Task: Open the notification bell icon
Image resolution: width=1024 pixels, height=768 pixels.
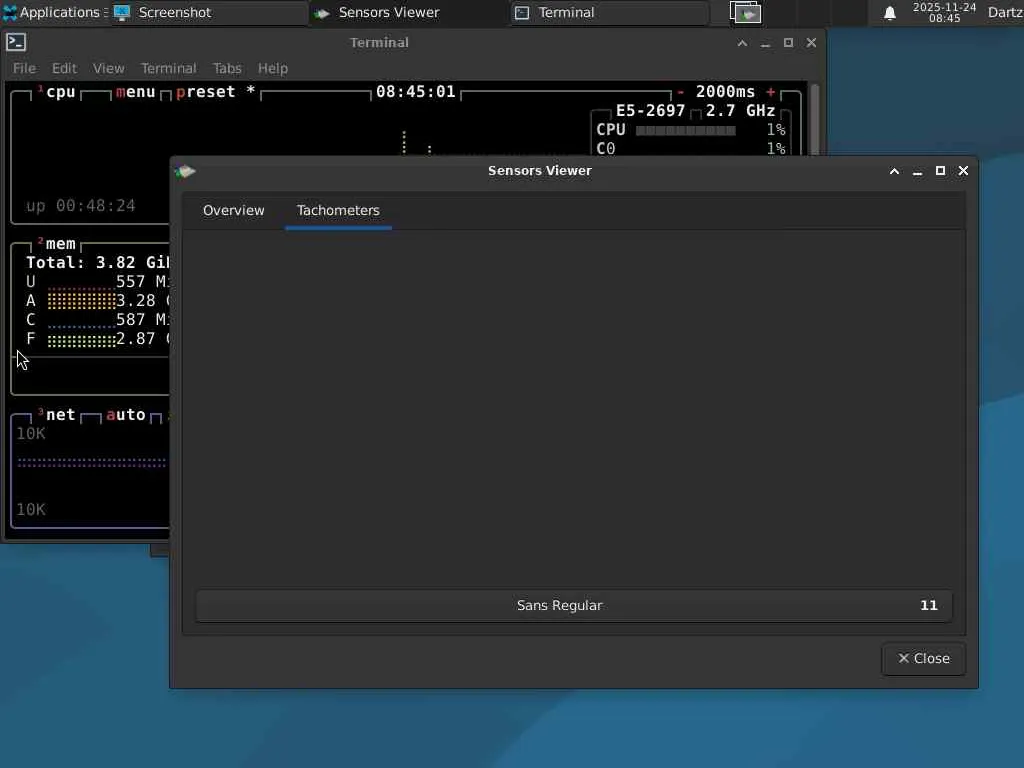Action: (889, 13)
